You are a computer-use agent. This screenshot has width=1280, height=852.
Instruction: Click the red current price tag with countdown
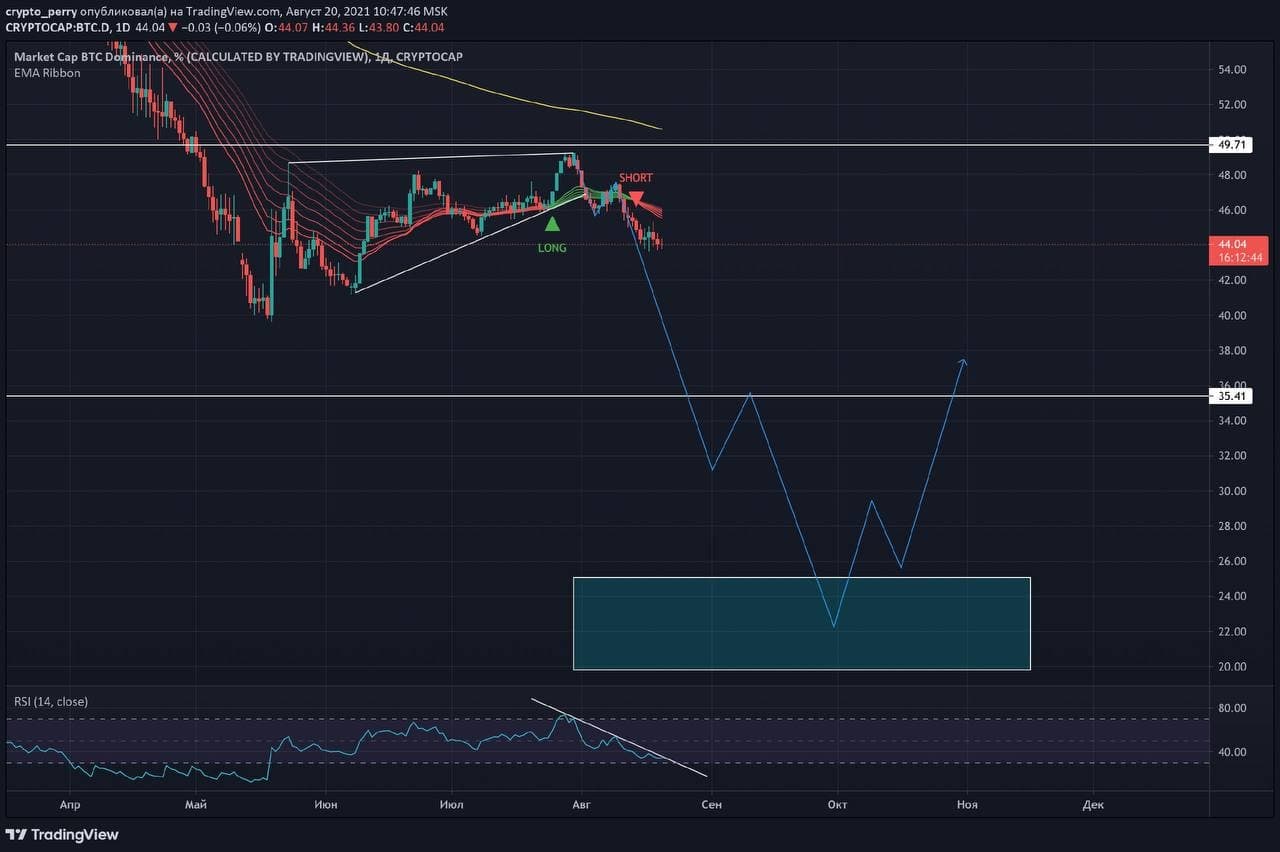(1241, 250)
